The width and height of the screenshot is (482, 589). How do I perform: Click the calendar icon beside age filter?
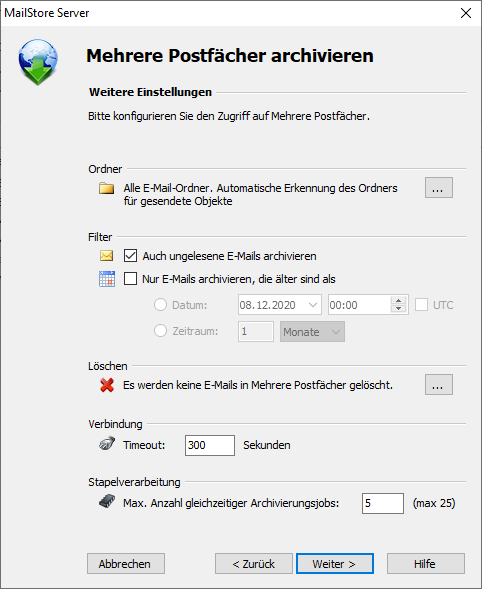tap(107, 279)
